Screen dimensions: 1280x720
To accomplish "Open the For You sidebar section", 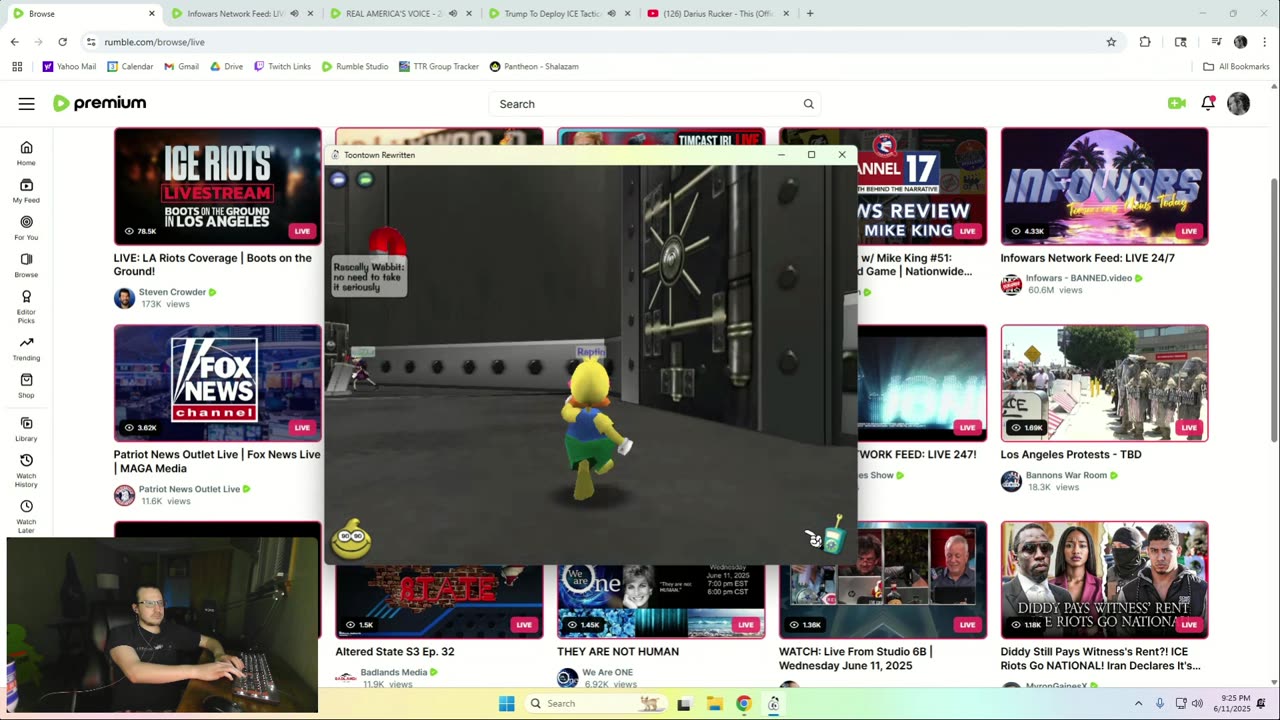I will point(26,227).
